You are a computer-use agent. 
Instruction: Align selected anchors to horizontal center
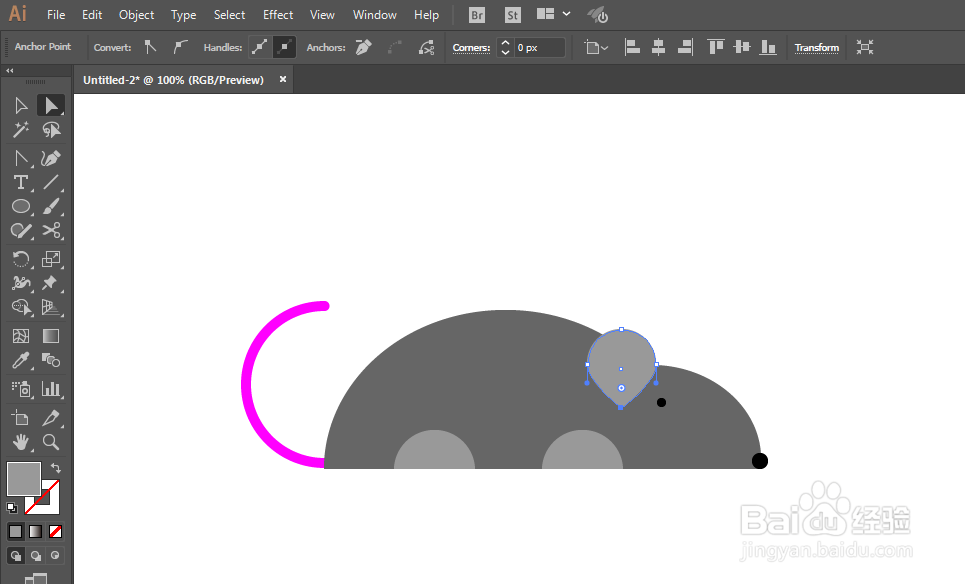click(659, 47)
